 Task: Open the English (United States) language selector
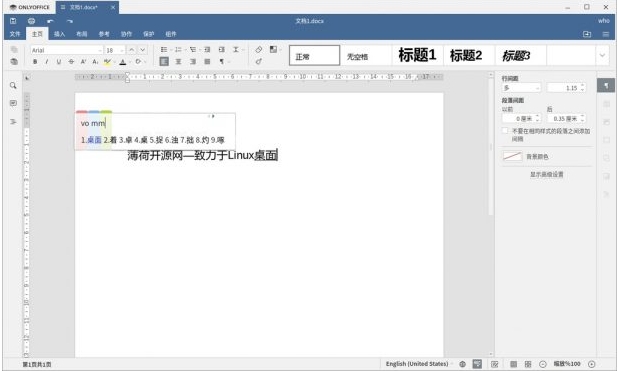[x=419, y=364]
